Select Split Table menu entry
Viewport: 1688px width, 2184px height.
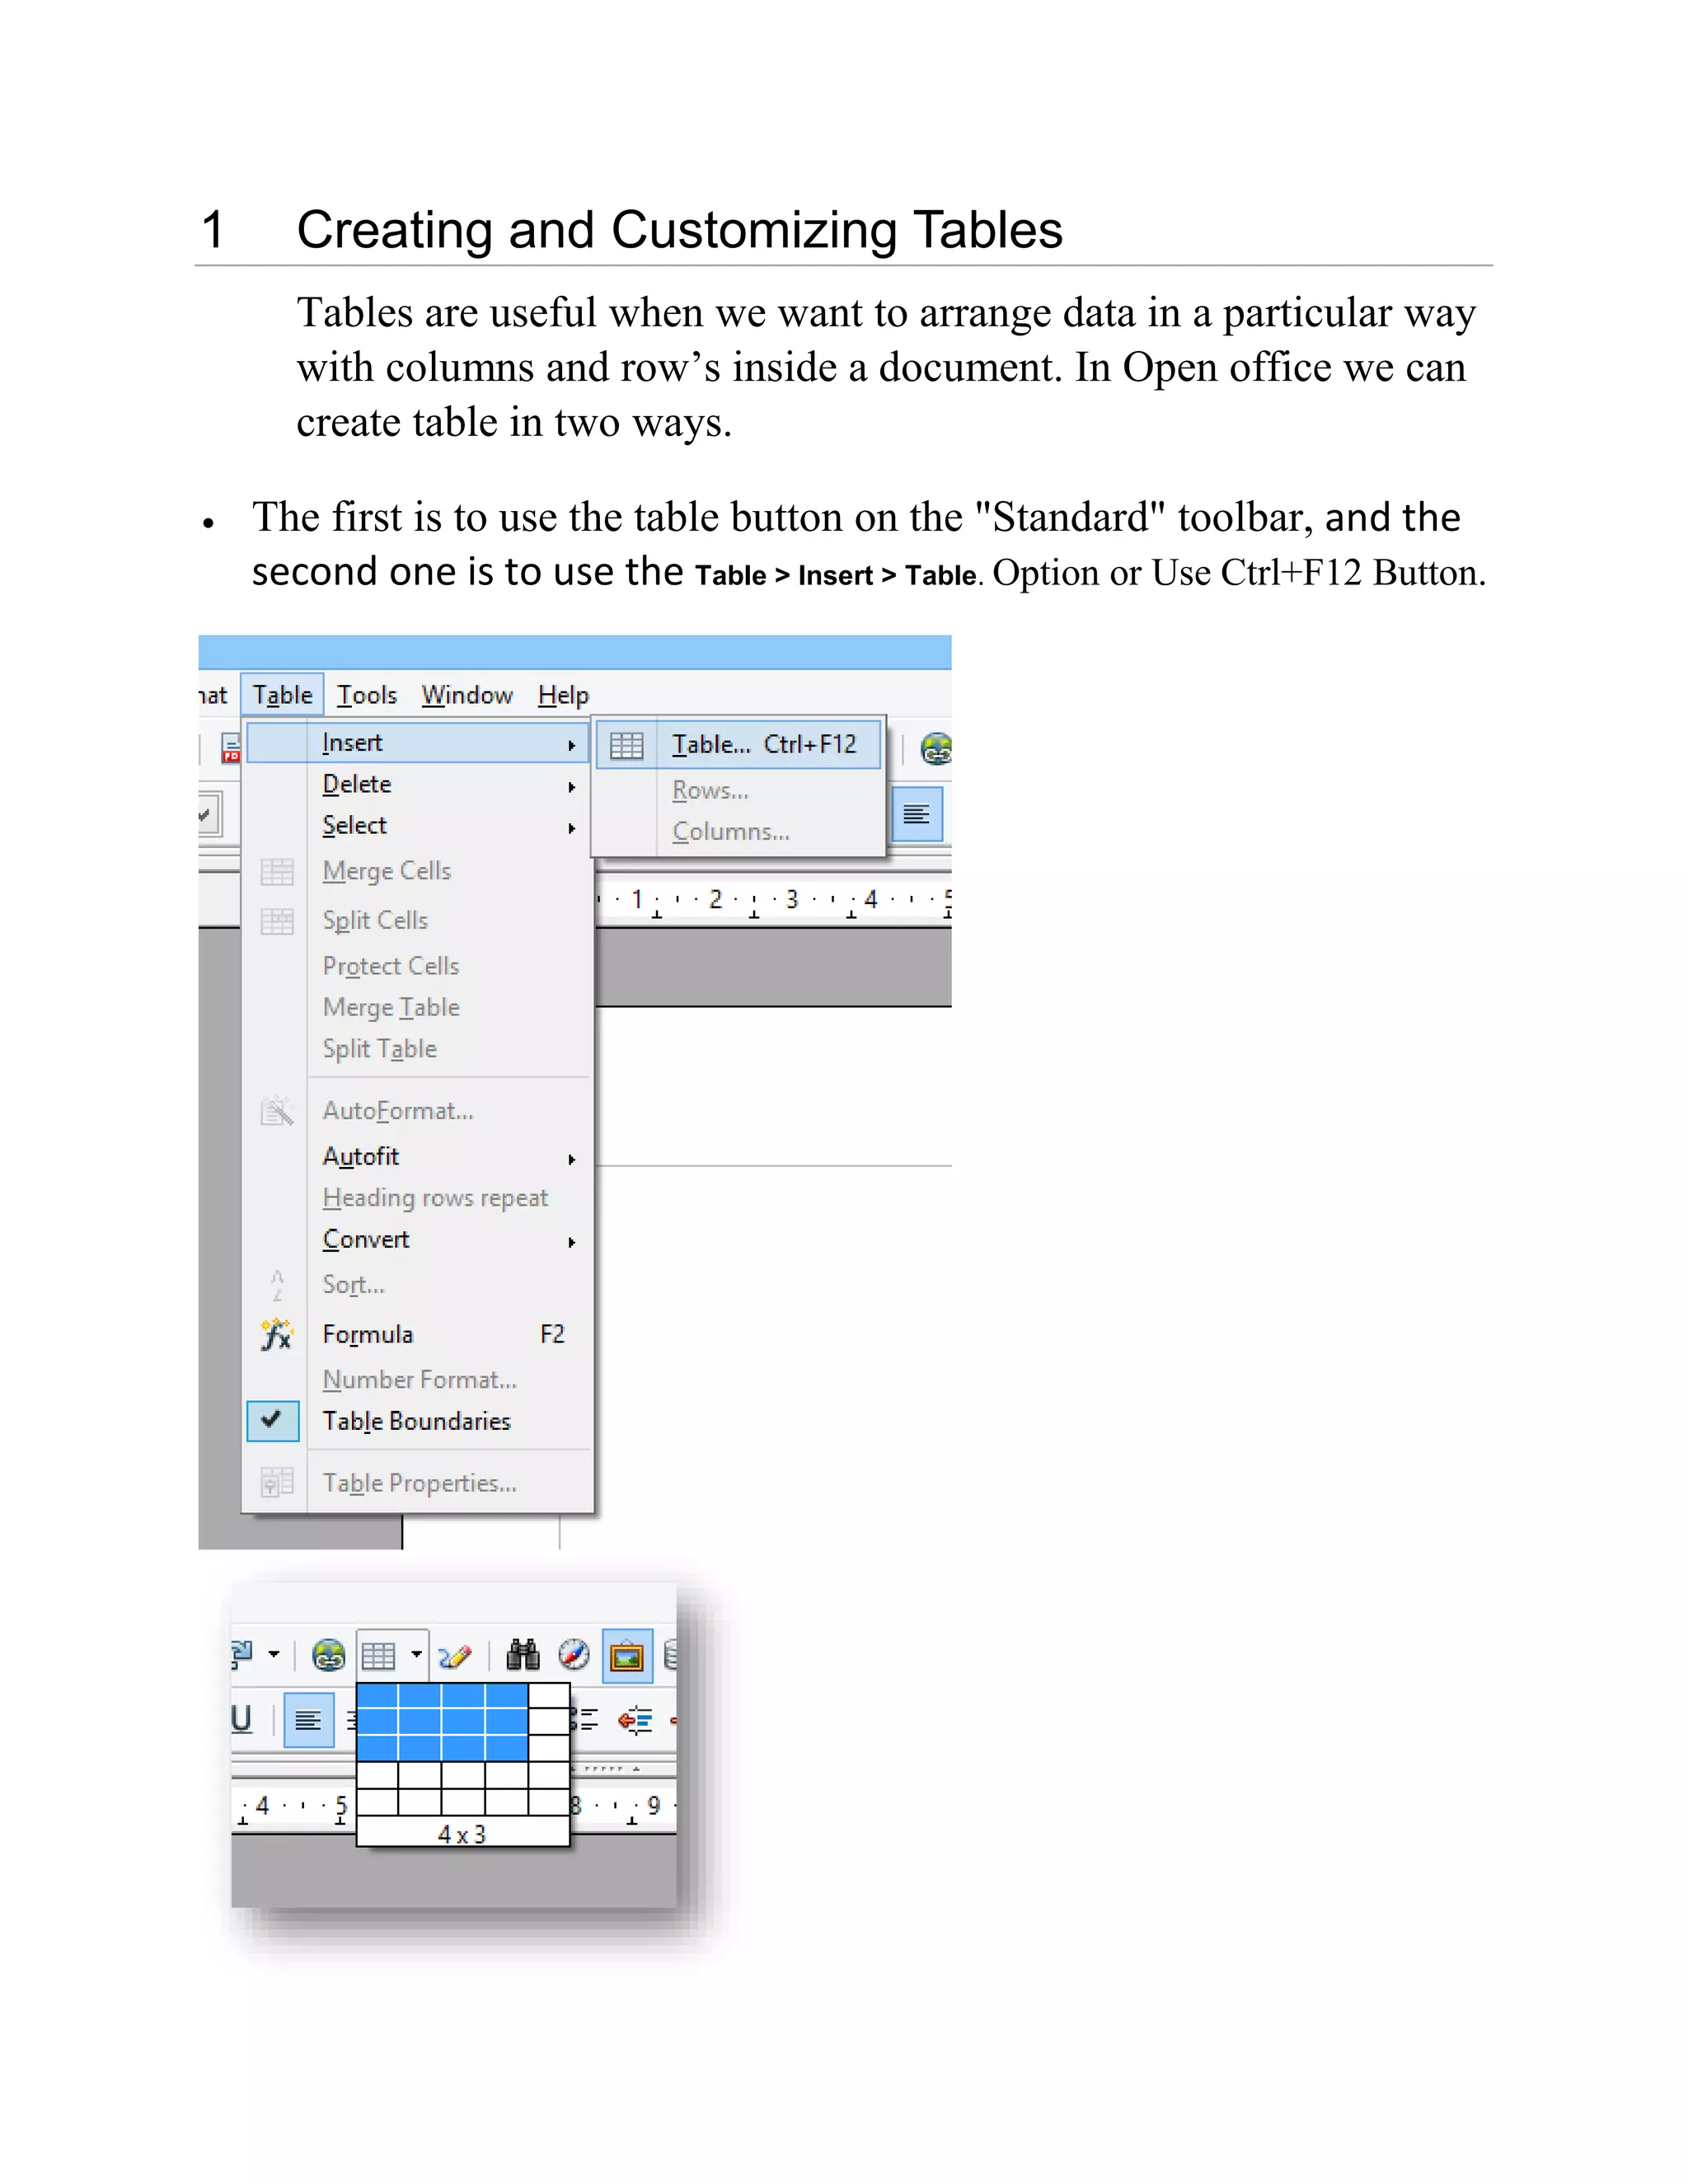380,1049
